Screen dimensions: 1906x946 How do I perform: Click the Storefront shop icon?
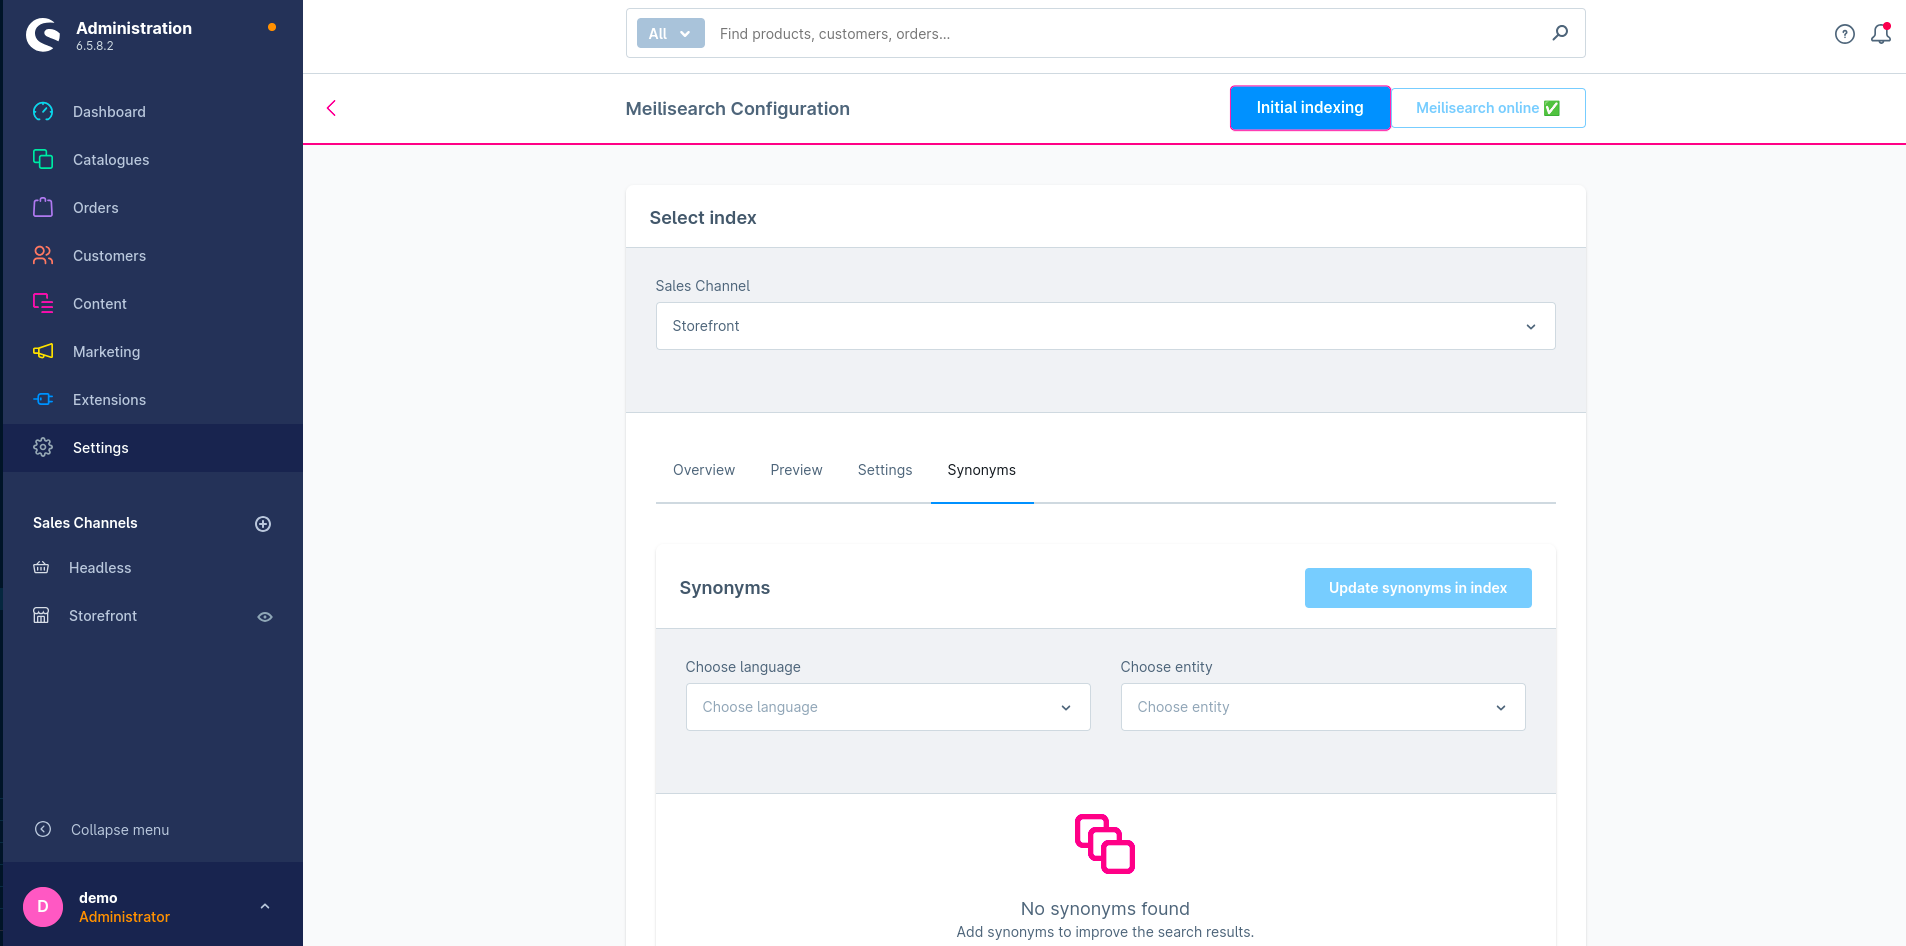point(41,616)
